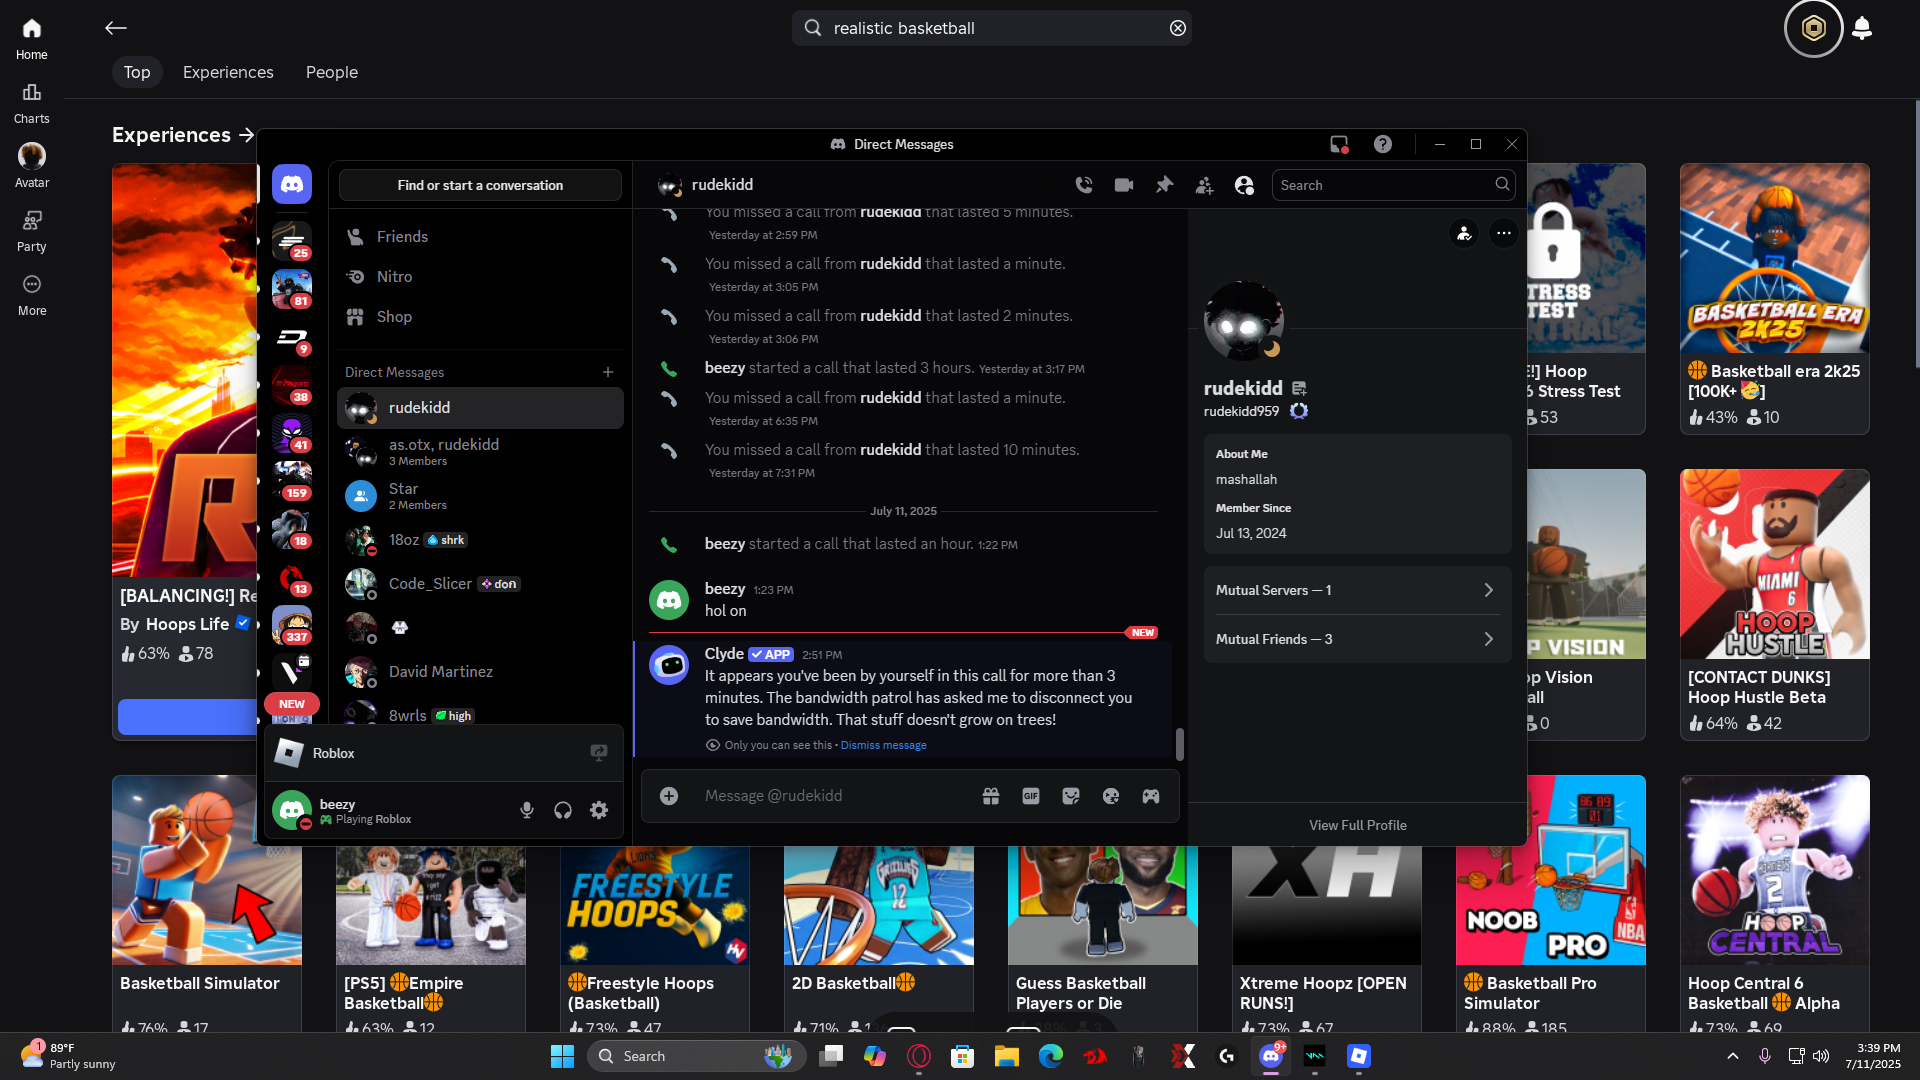Clear the Roblox search text

(x=1178, y=28)
